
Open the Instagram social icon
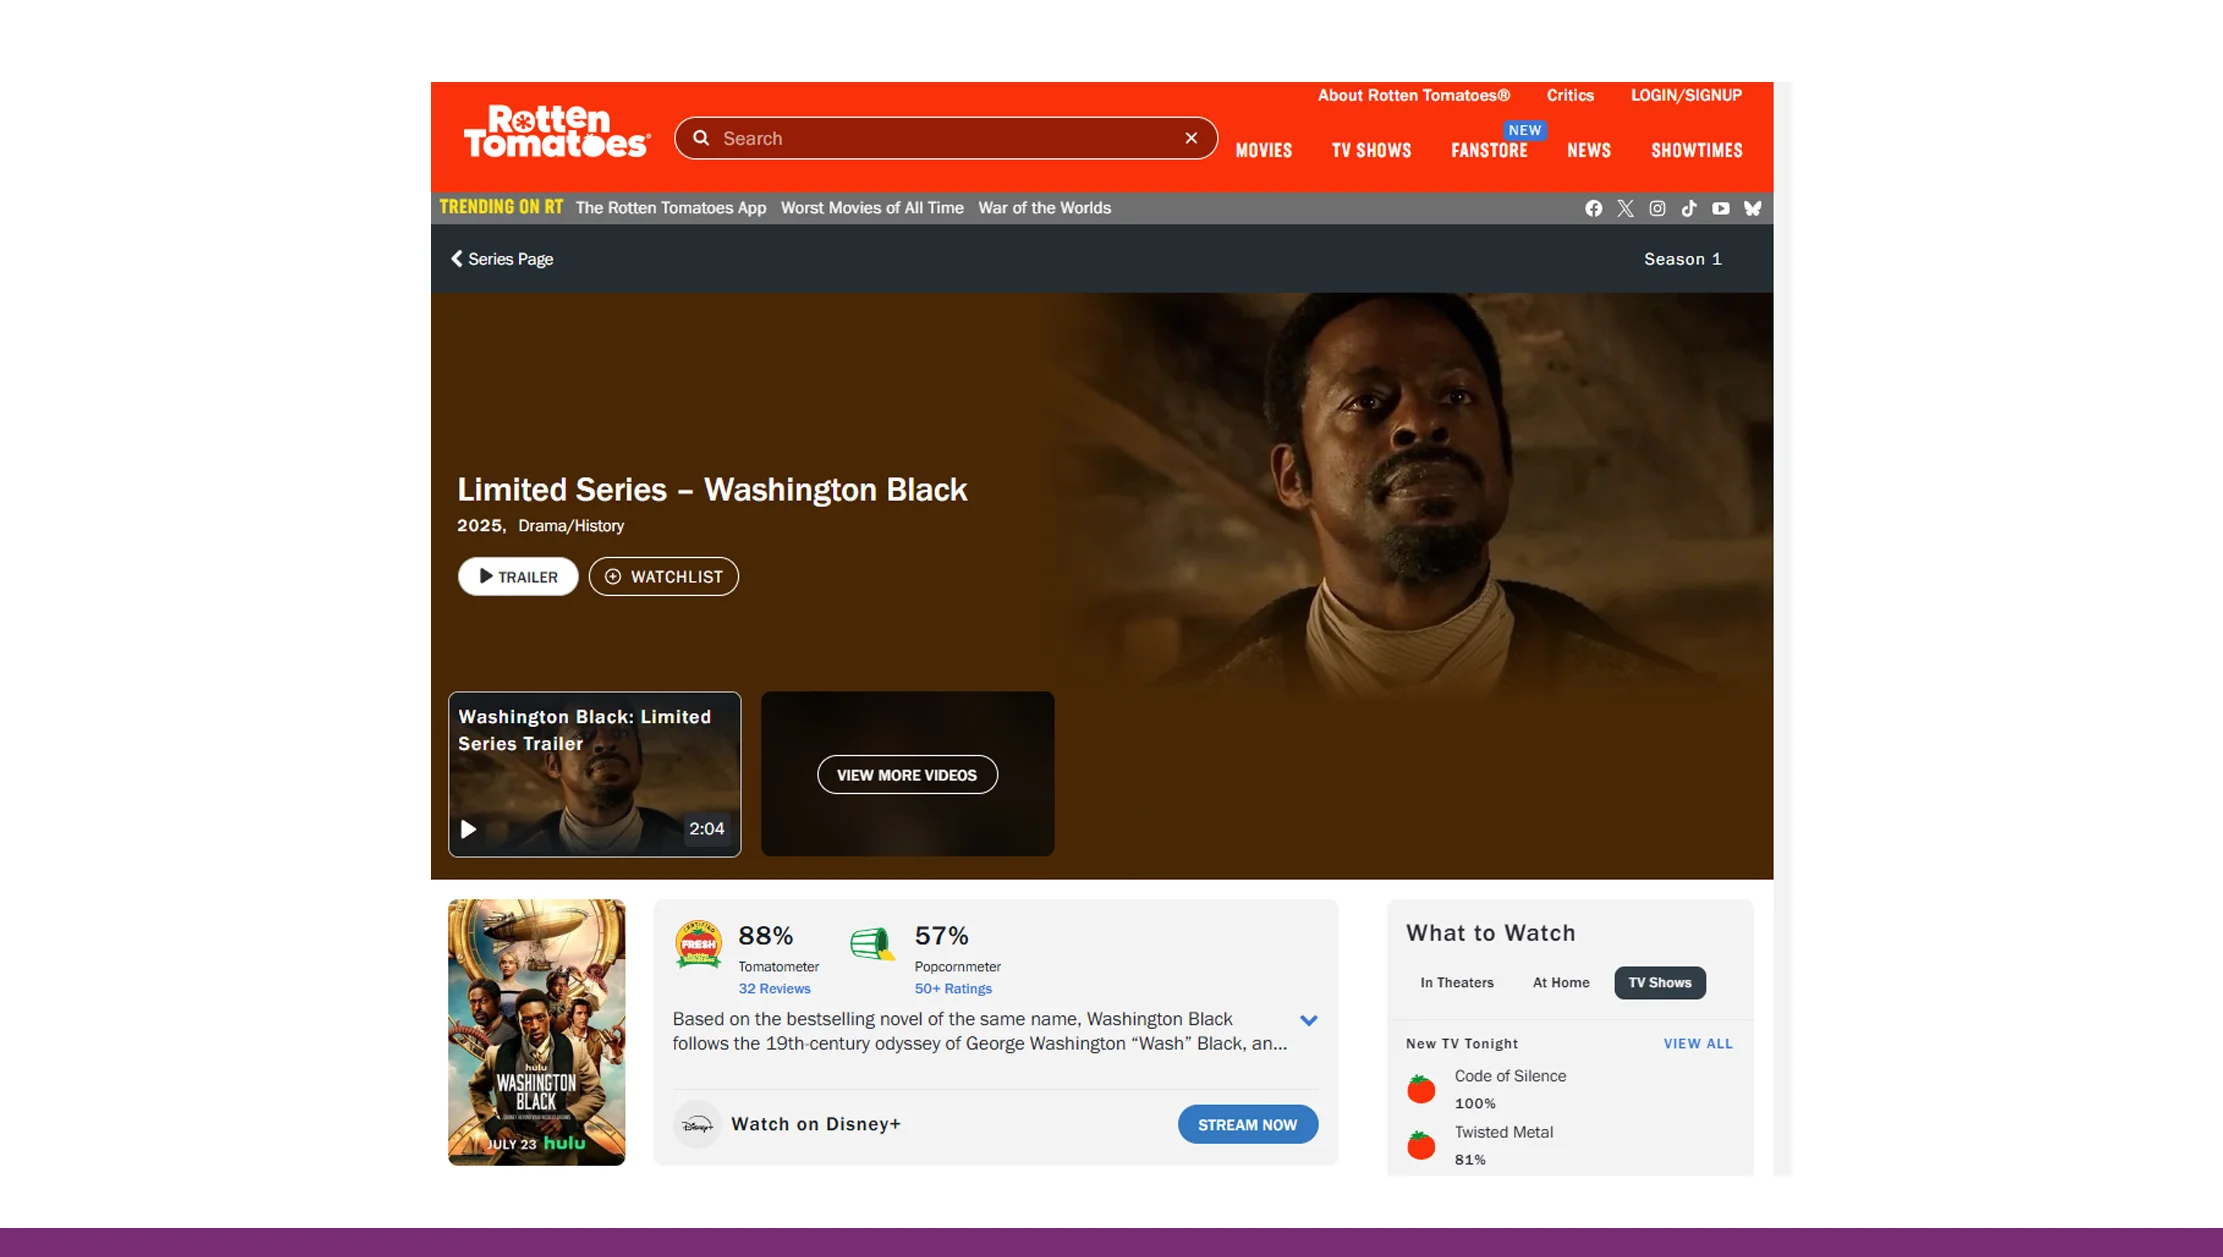[1657, 208]
